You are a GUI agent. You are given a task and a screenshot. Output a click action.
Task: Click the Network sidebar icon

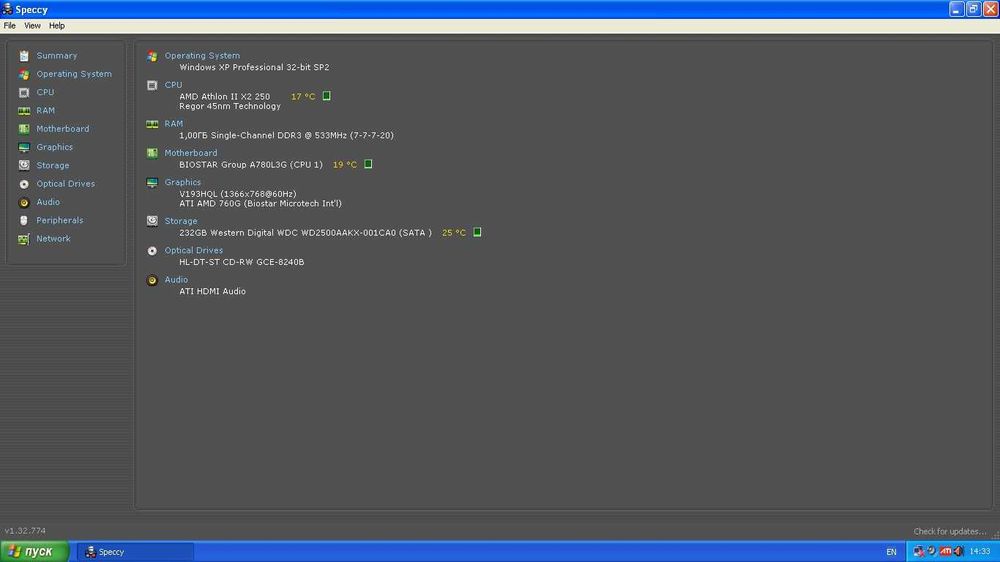24,239
